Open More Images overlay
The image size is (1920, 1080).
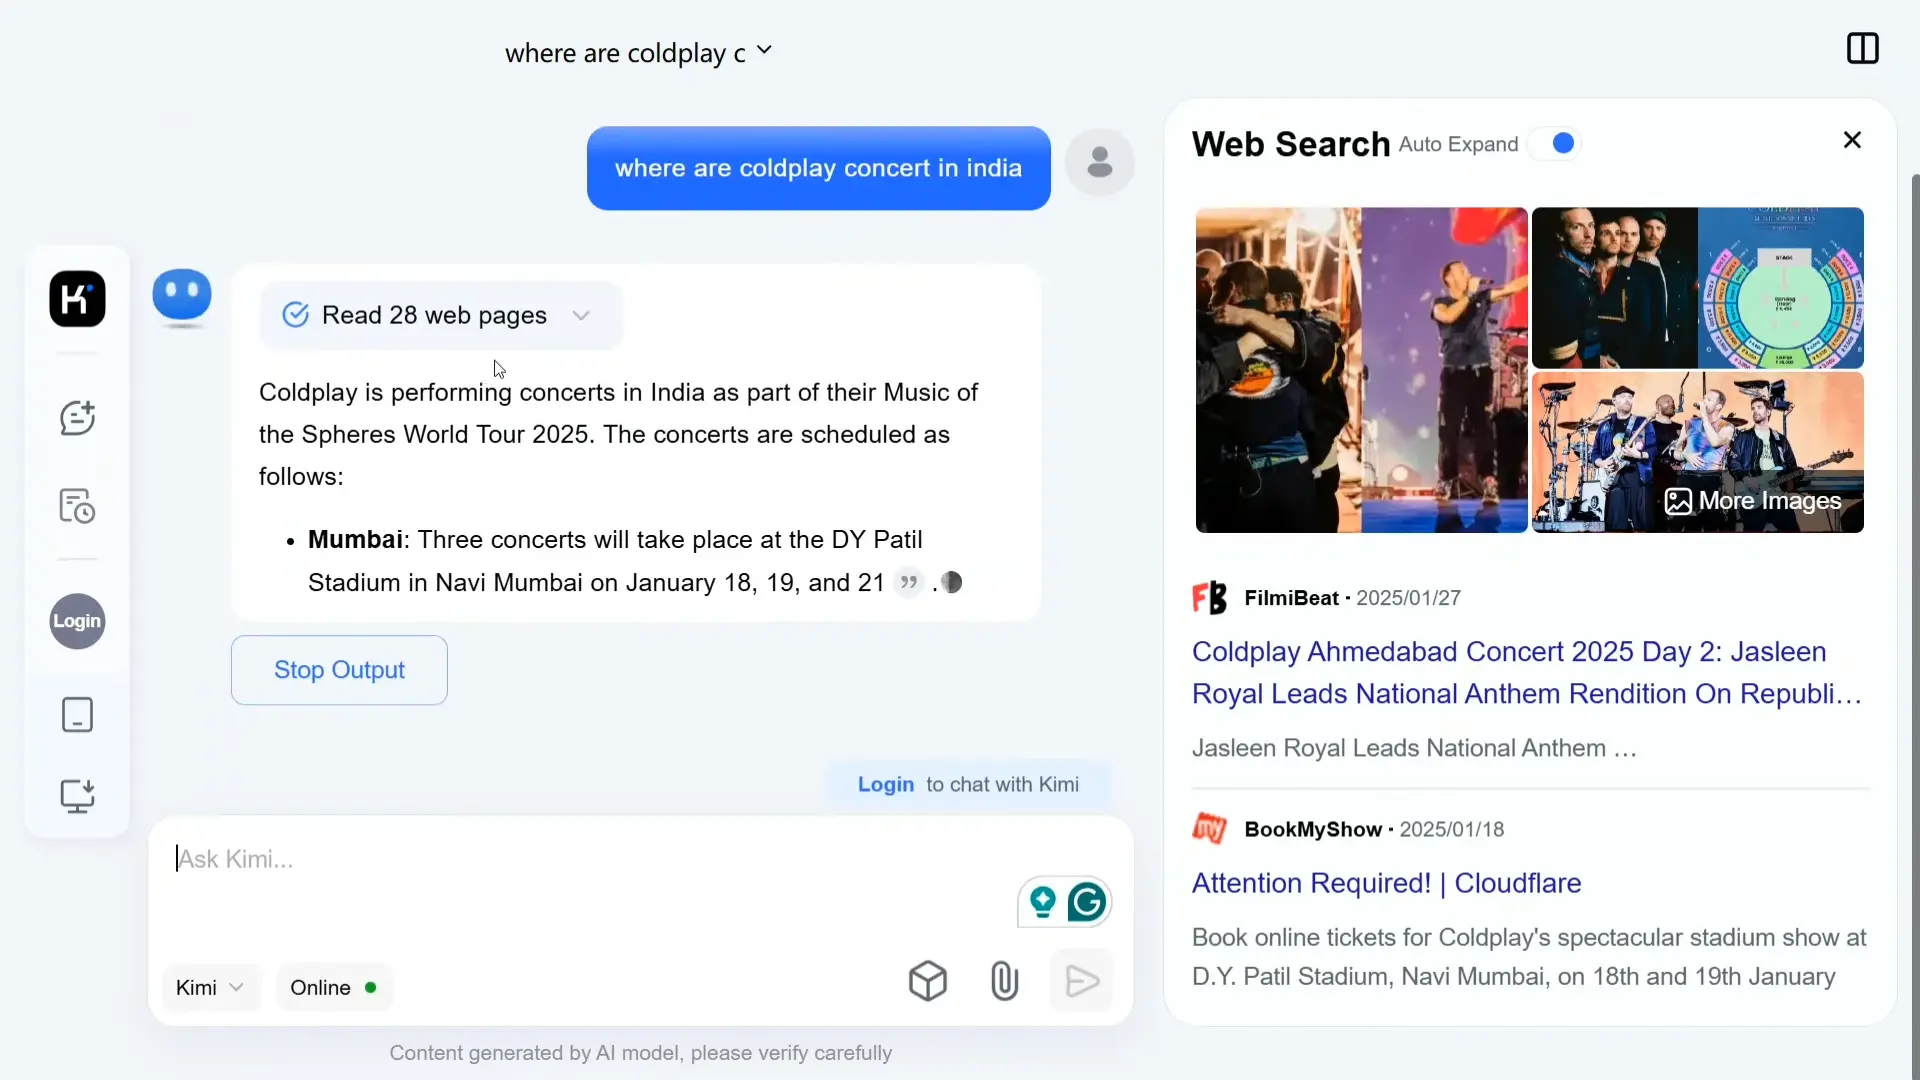1753,501
